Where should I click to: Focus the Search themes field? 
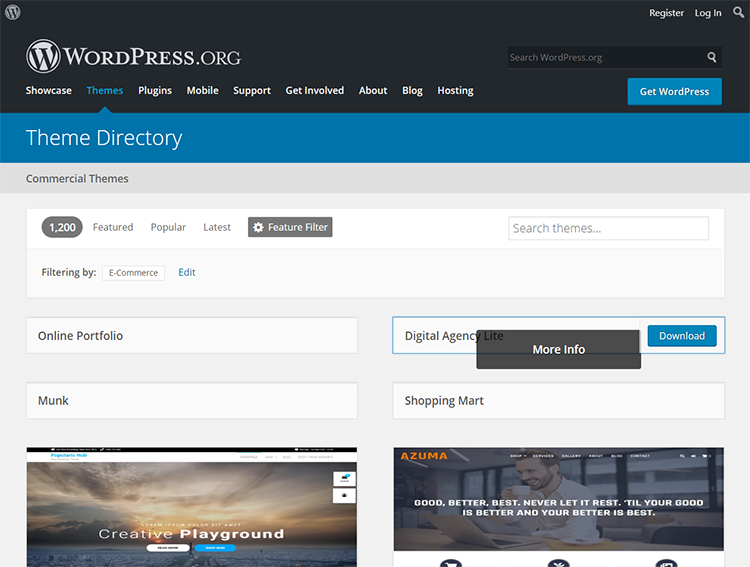[x=608, y=228]
